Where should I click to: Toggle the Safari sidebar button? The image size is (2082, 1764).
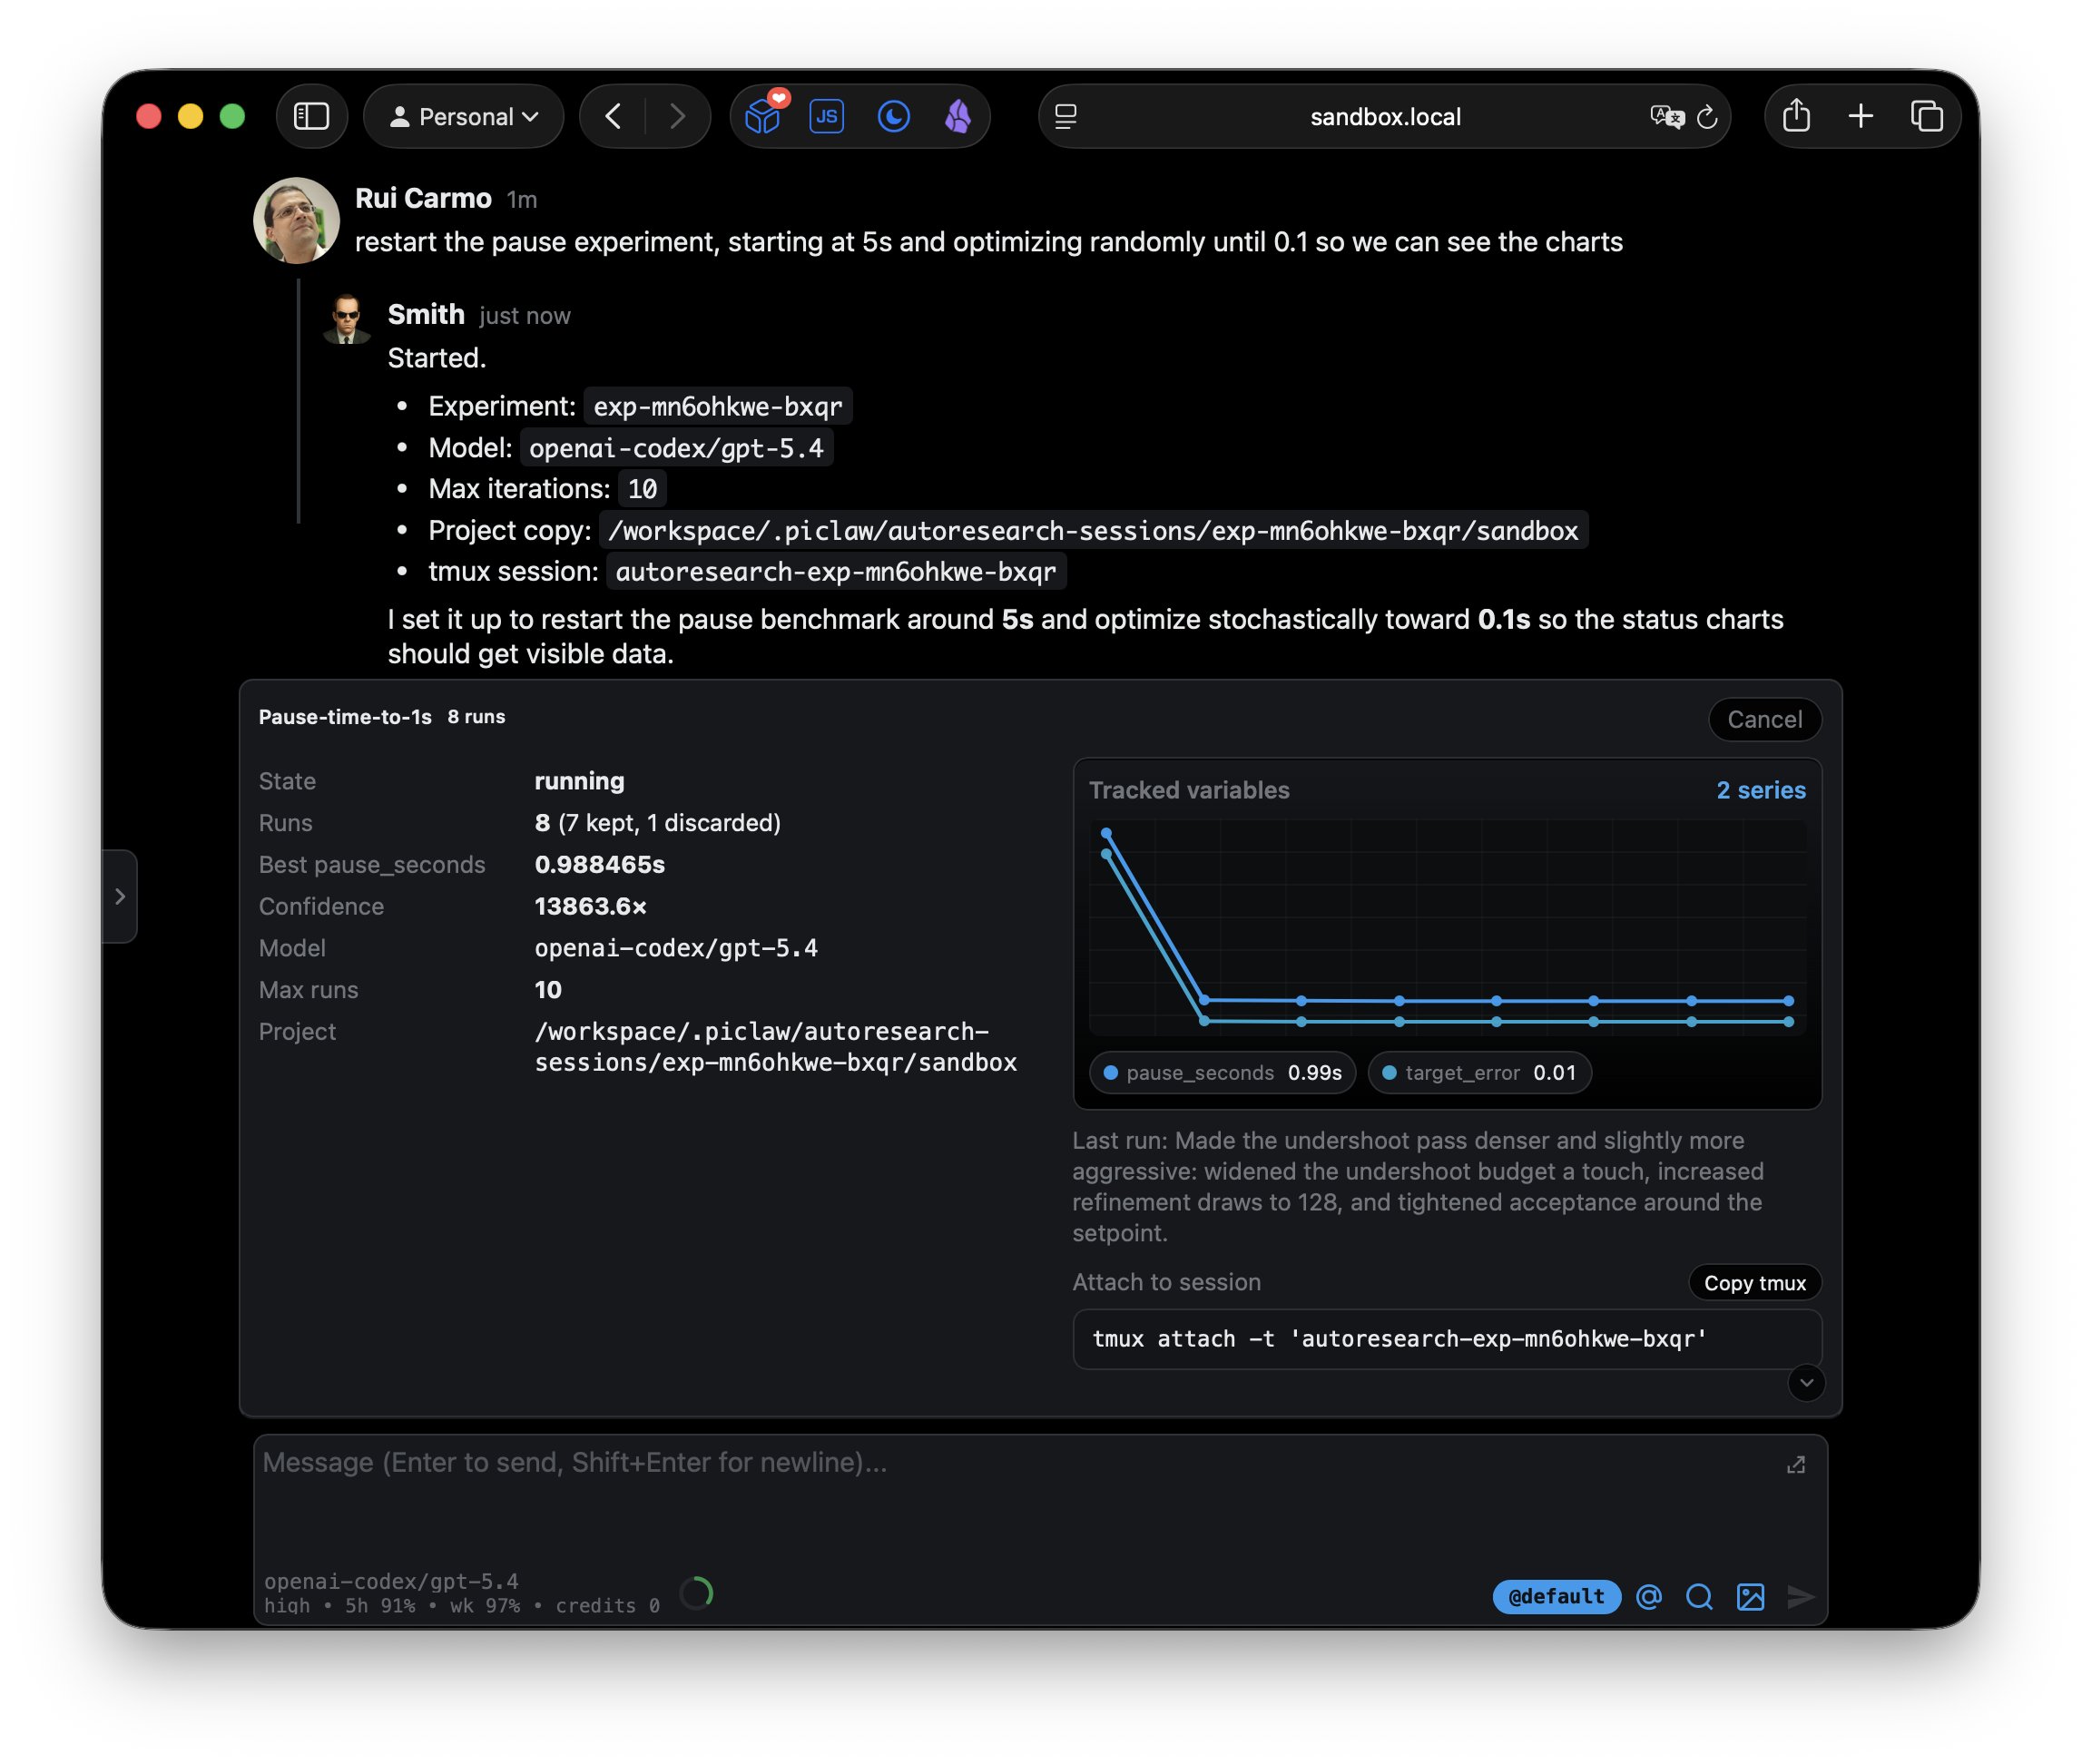(311, 117)
